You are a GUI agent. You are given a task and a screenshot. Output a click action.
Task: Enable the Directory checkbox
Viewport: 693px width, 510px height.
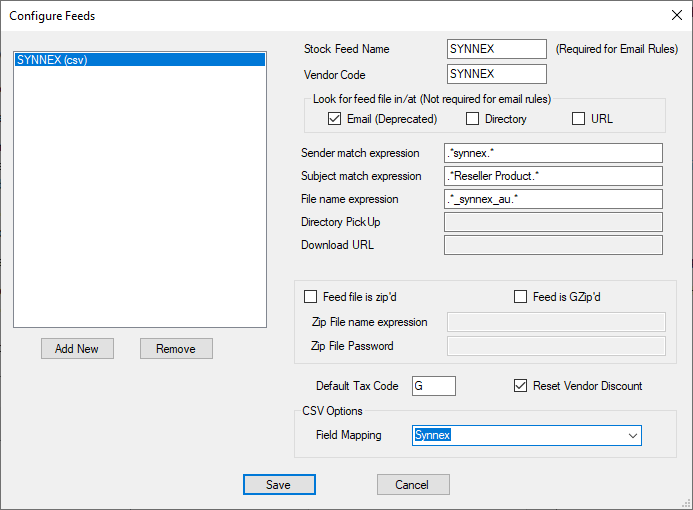pyautogui.click(x=473, y=119)
